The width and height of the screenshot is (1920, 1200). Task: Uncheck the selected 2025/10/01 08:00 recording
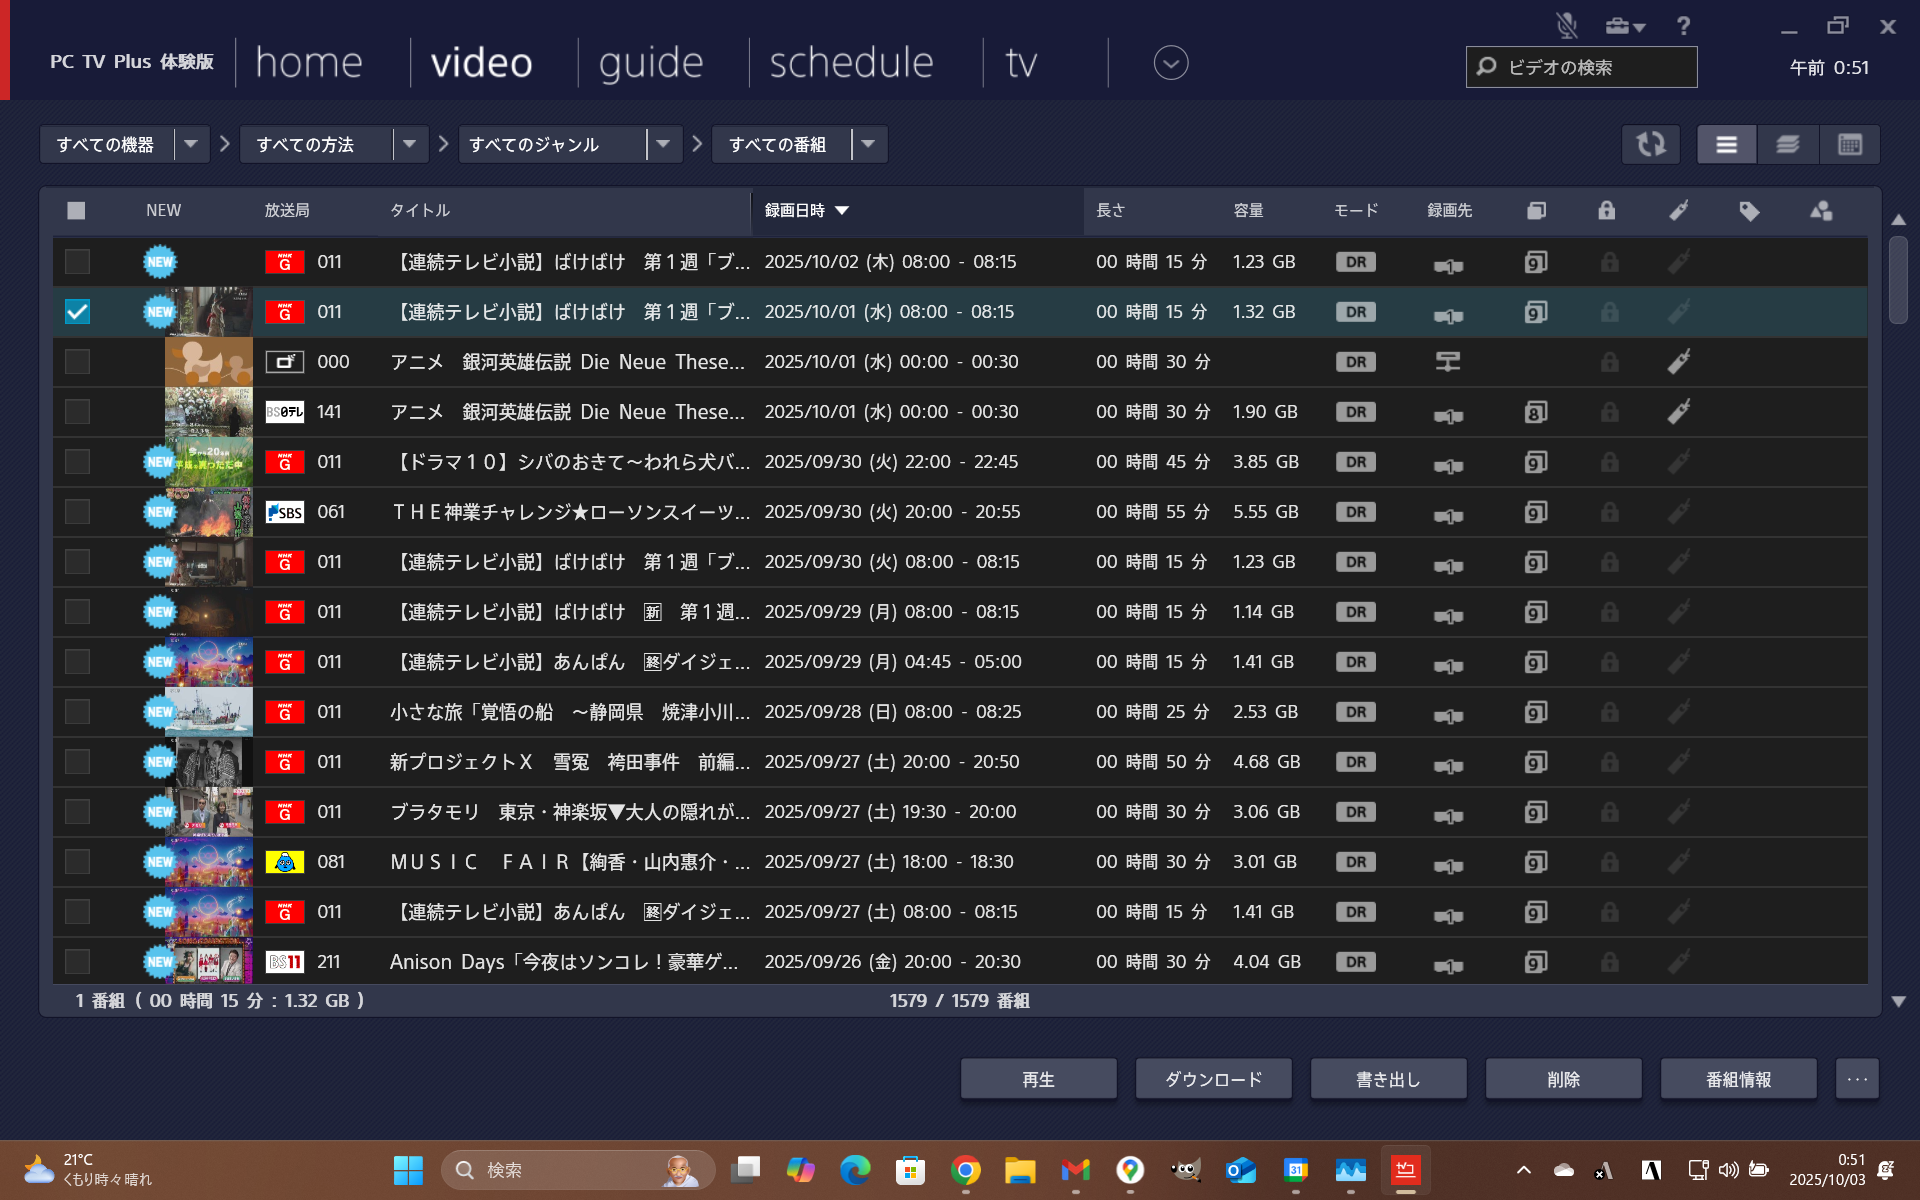(x=77, y=312)
